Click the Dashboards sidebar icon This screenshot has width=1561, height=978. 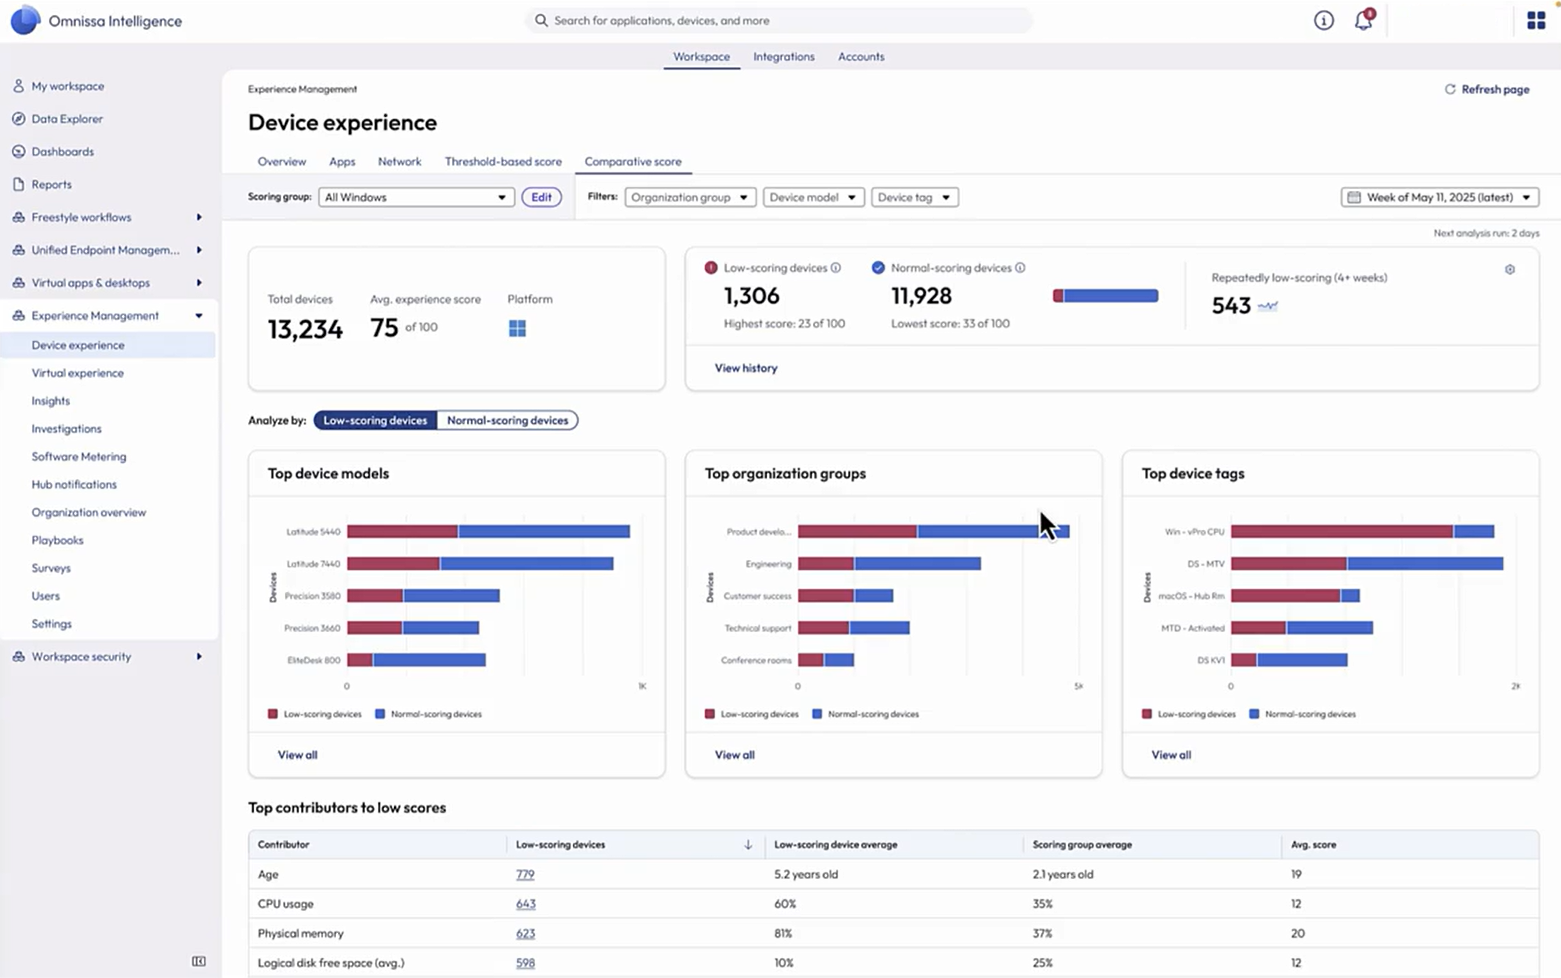point(18,152)
